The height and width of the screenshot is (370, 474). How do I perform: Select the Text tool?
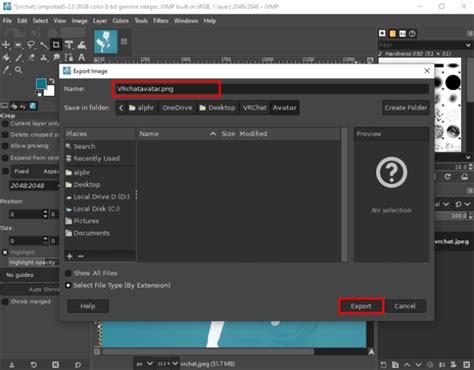click(81, 57)
